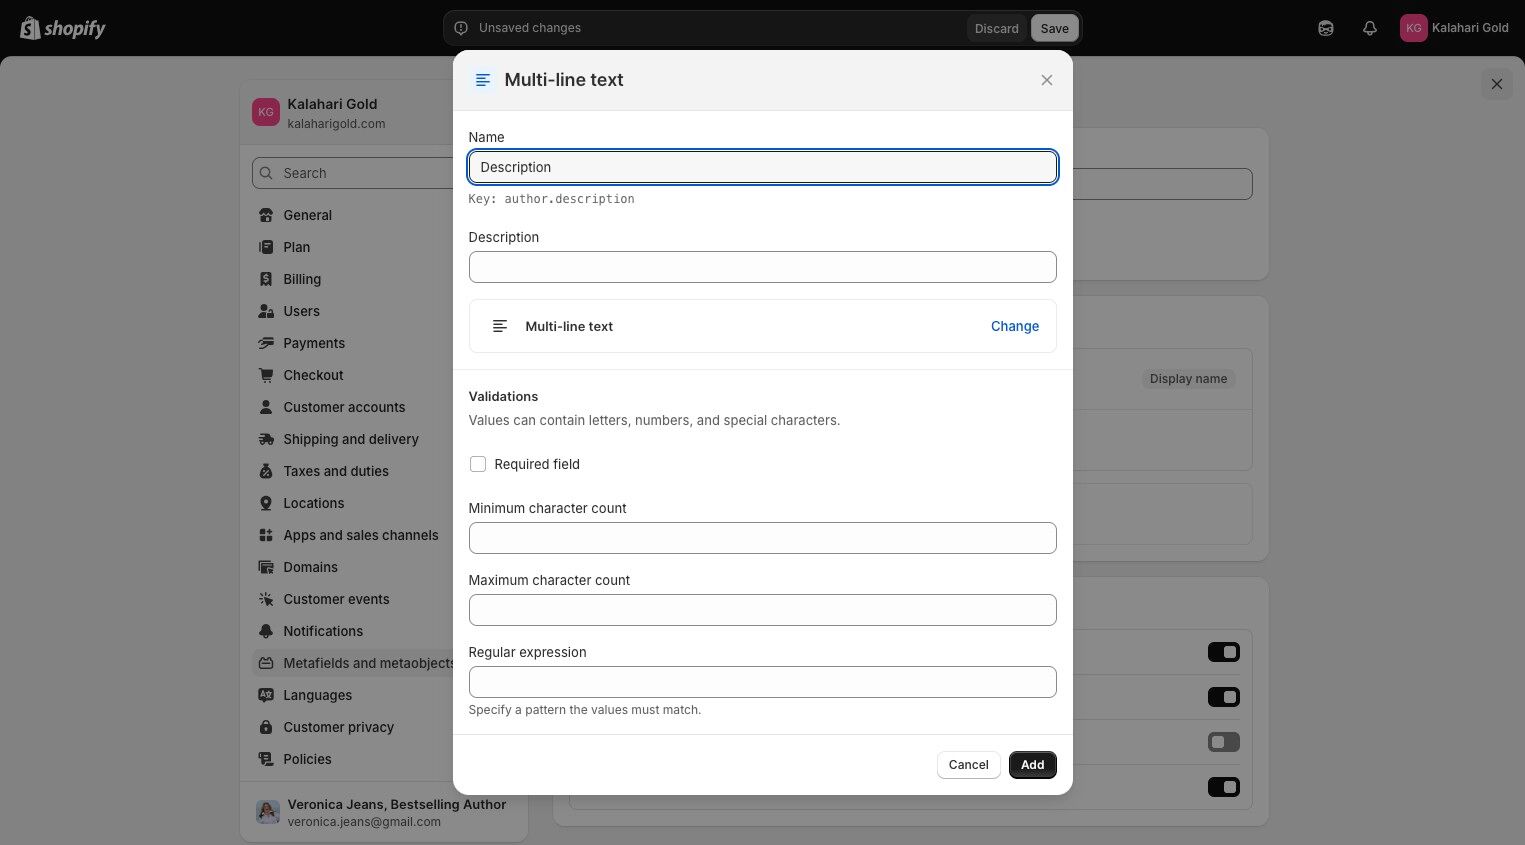
Task: Open the notifications bell
Action: (x=1370, y=28)
